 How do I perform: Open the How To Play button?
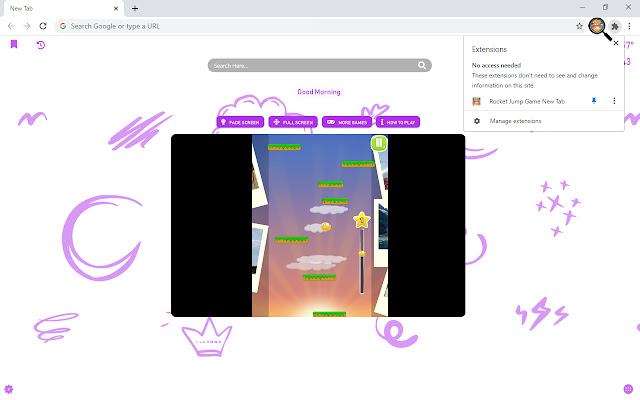398,122
